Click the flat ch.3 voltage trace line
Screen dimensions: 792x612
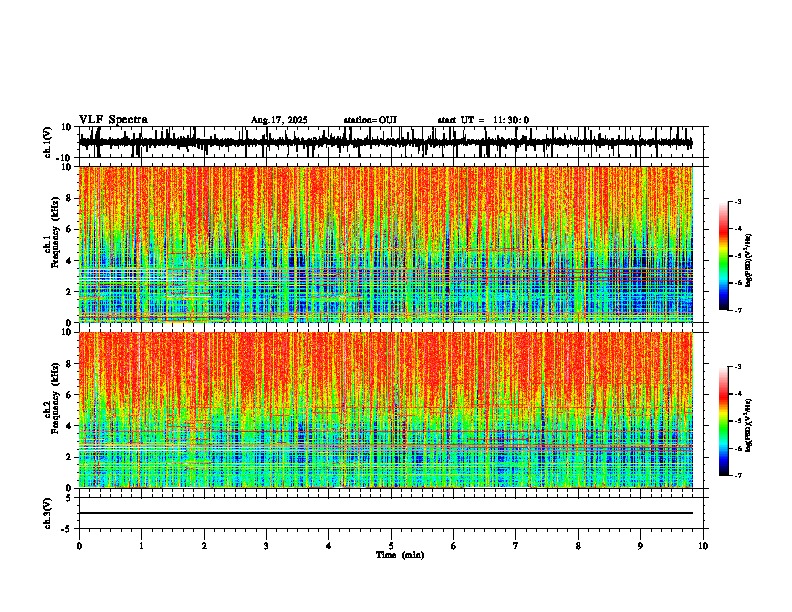click(386, 513)
